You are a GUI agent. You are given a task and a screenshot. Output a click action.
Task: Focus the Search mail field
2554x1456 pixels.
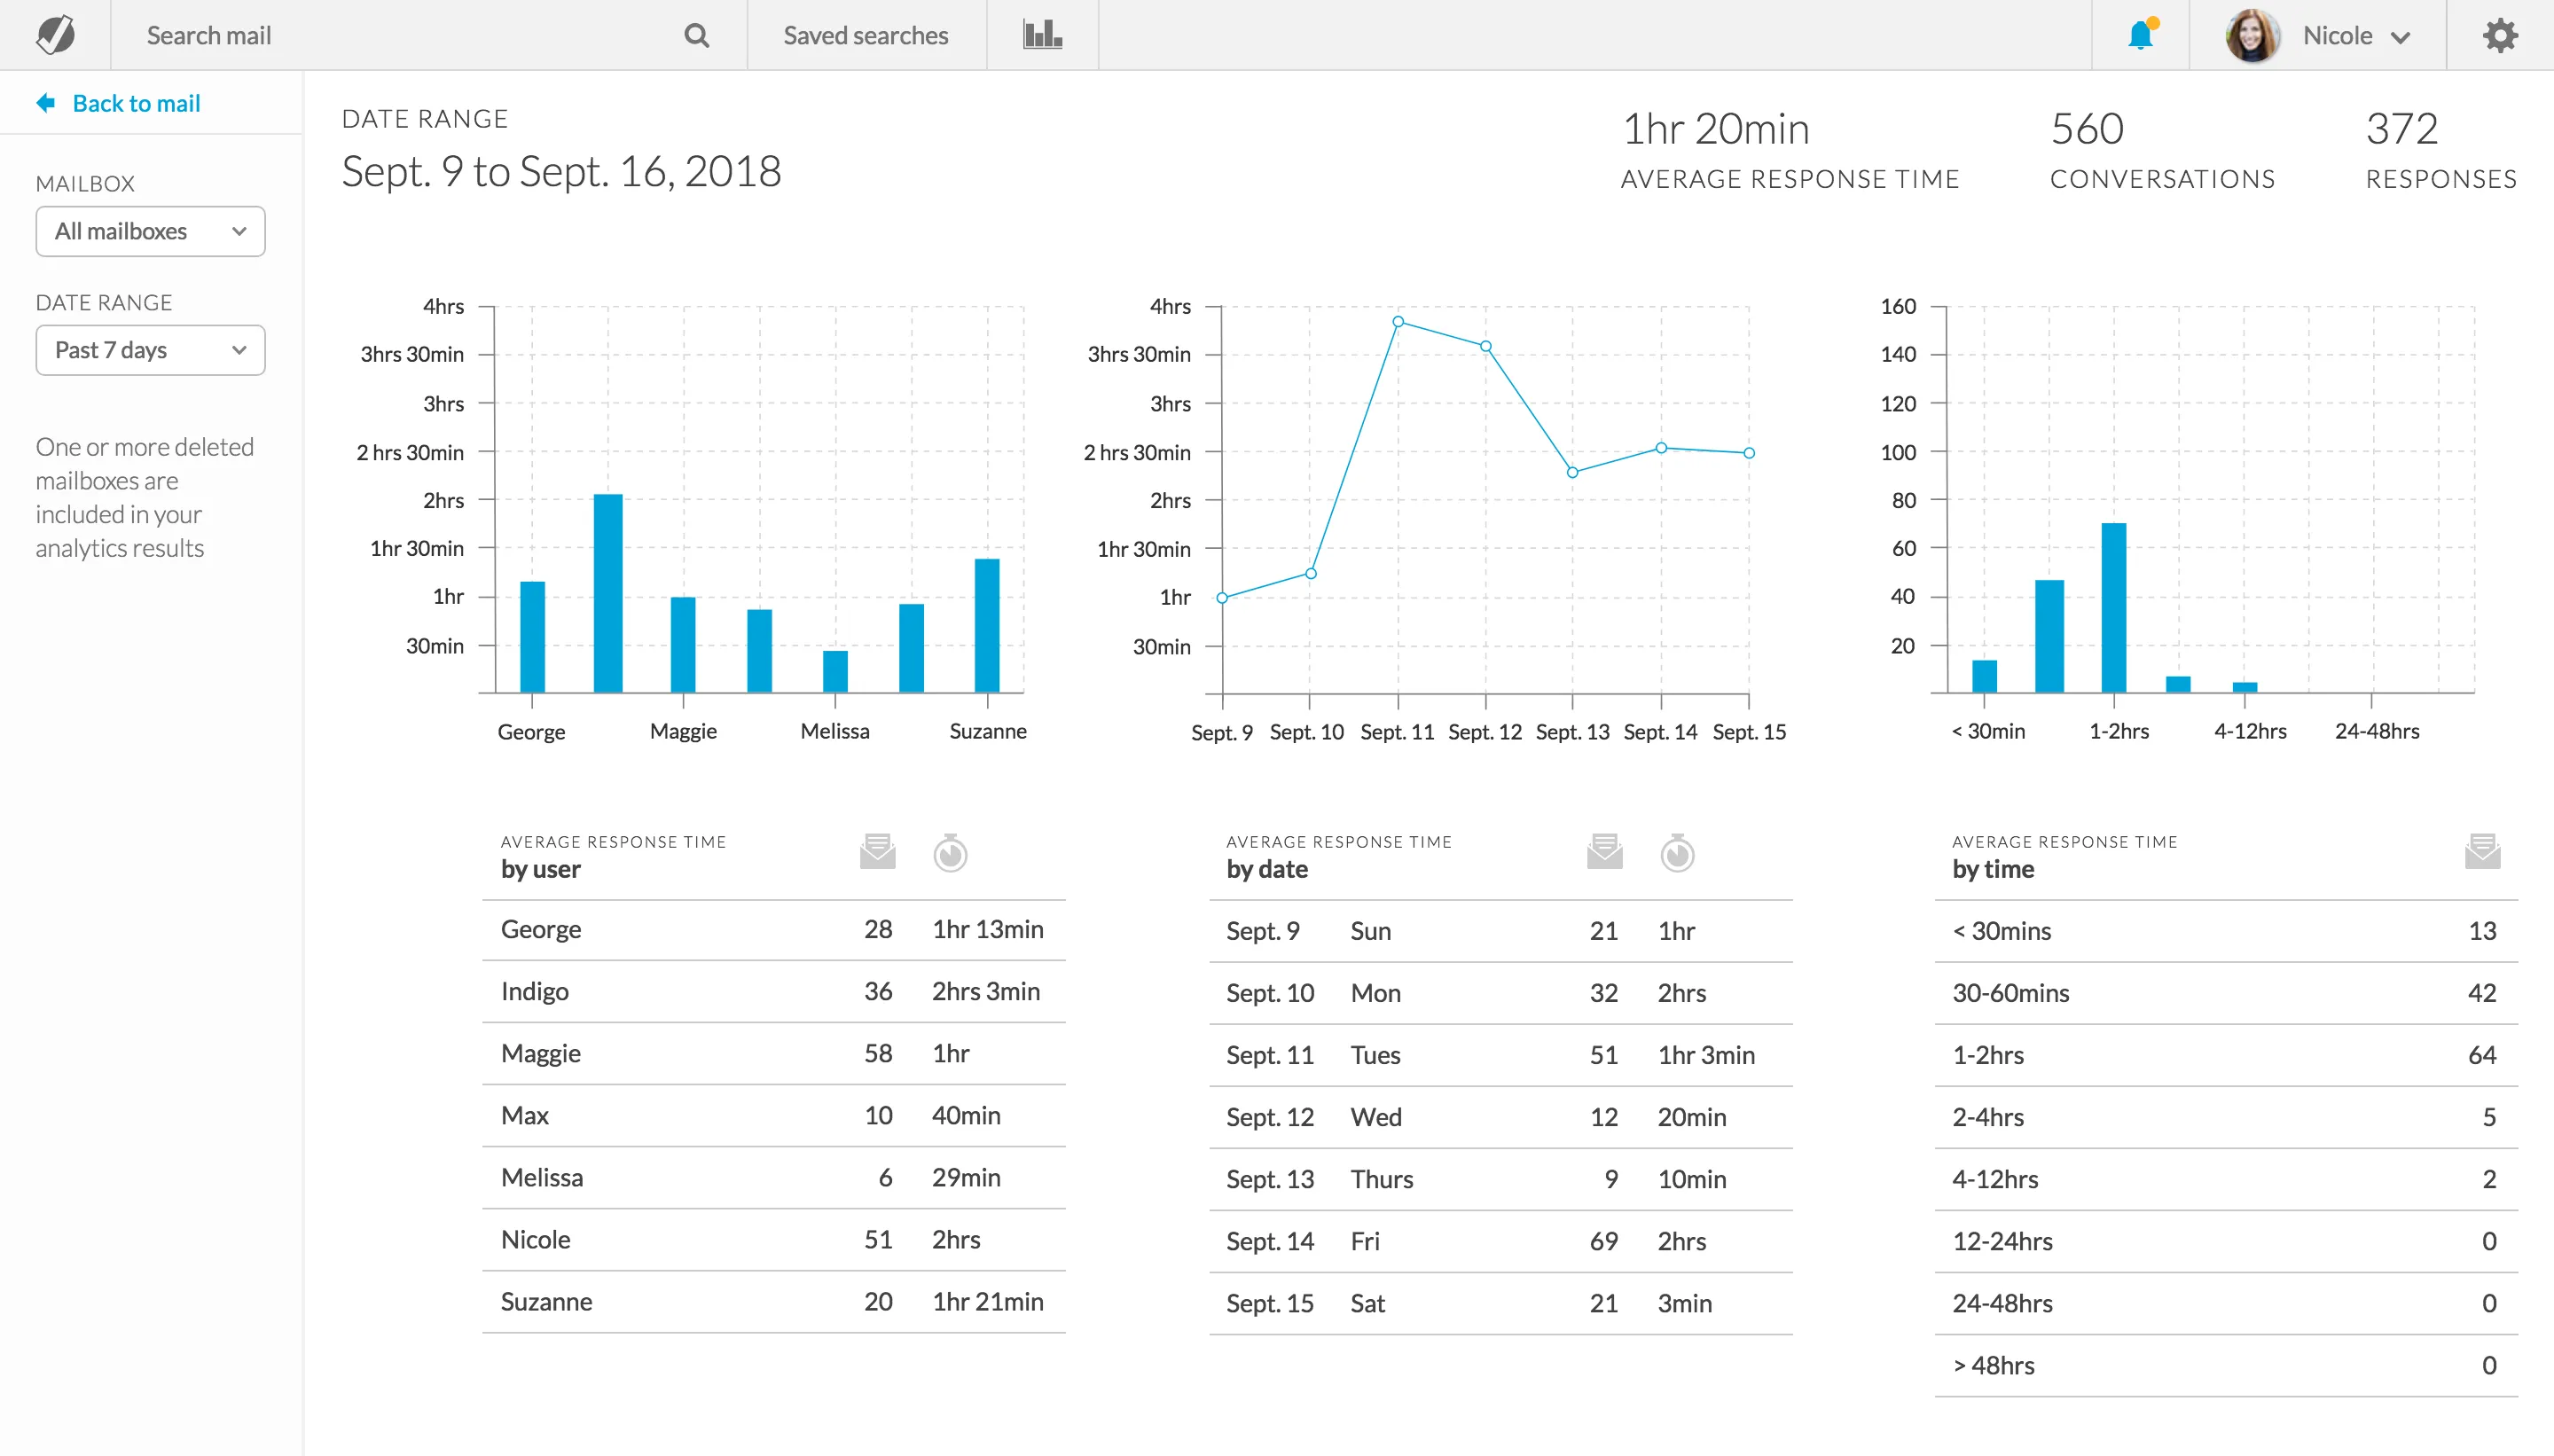point(400,36)
